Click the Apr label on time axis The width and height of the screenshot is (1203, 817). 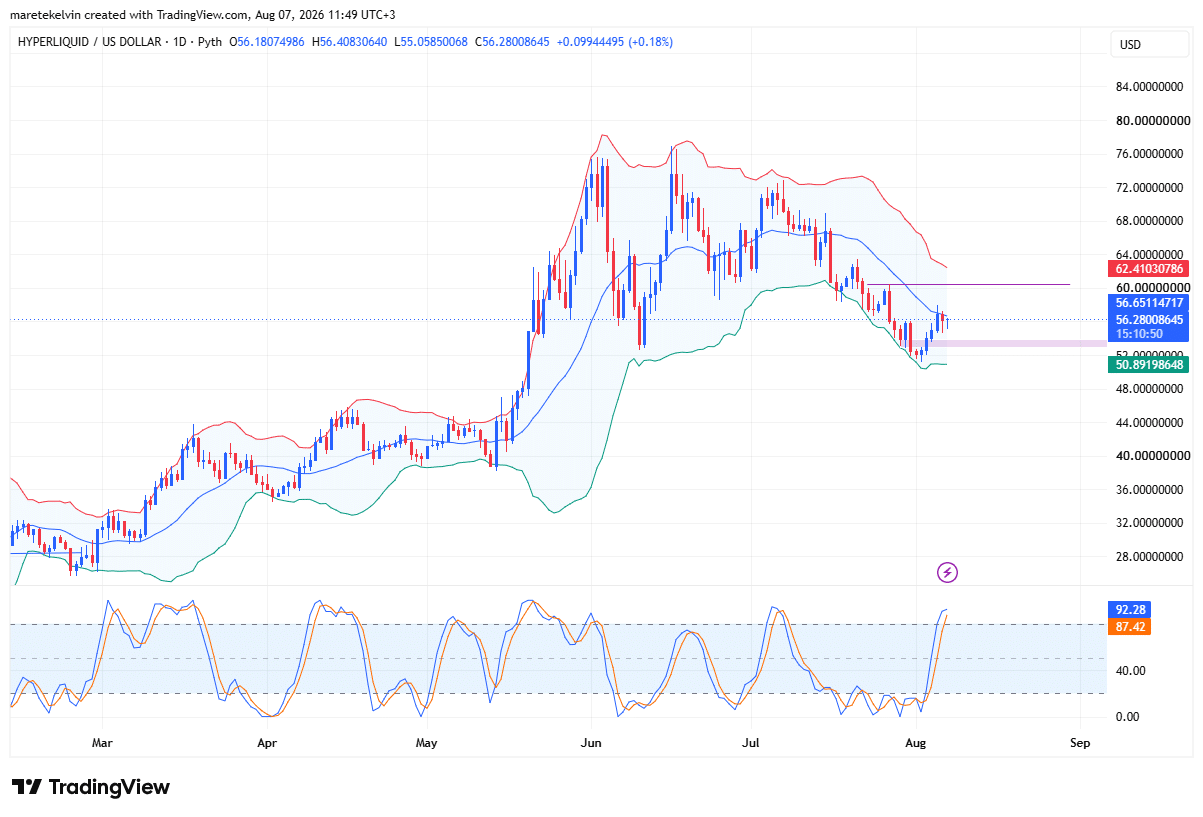pyautogui.click(x=266, y=744)
